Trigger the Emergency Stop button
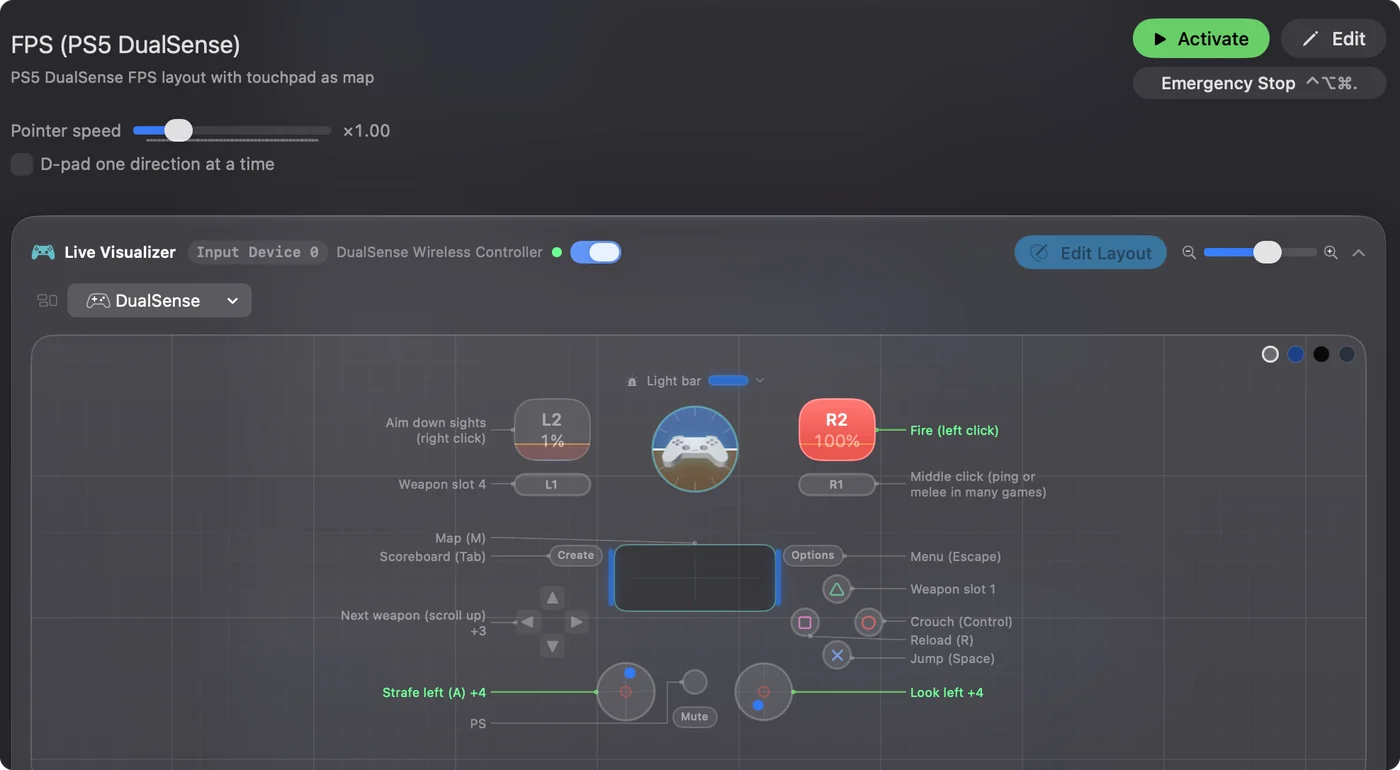Viewport: 1400px width, 770px height. point(1259,83)
